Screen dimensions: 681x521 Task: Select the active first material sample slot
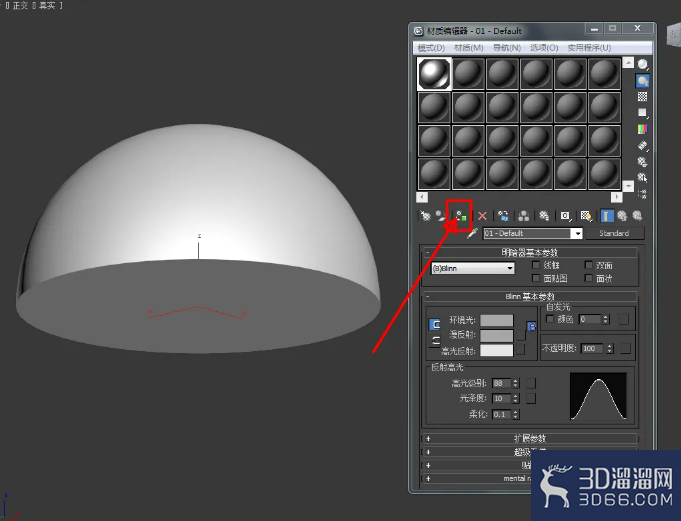tap(434, 74)
